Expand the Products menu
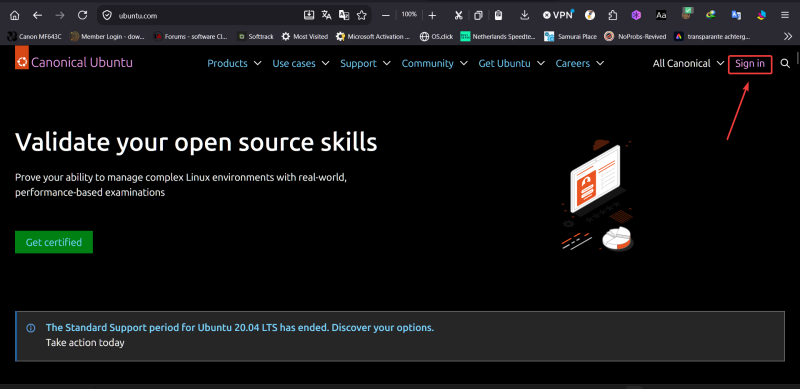This screenshot has width=800, height=389. (234, 63)
